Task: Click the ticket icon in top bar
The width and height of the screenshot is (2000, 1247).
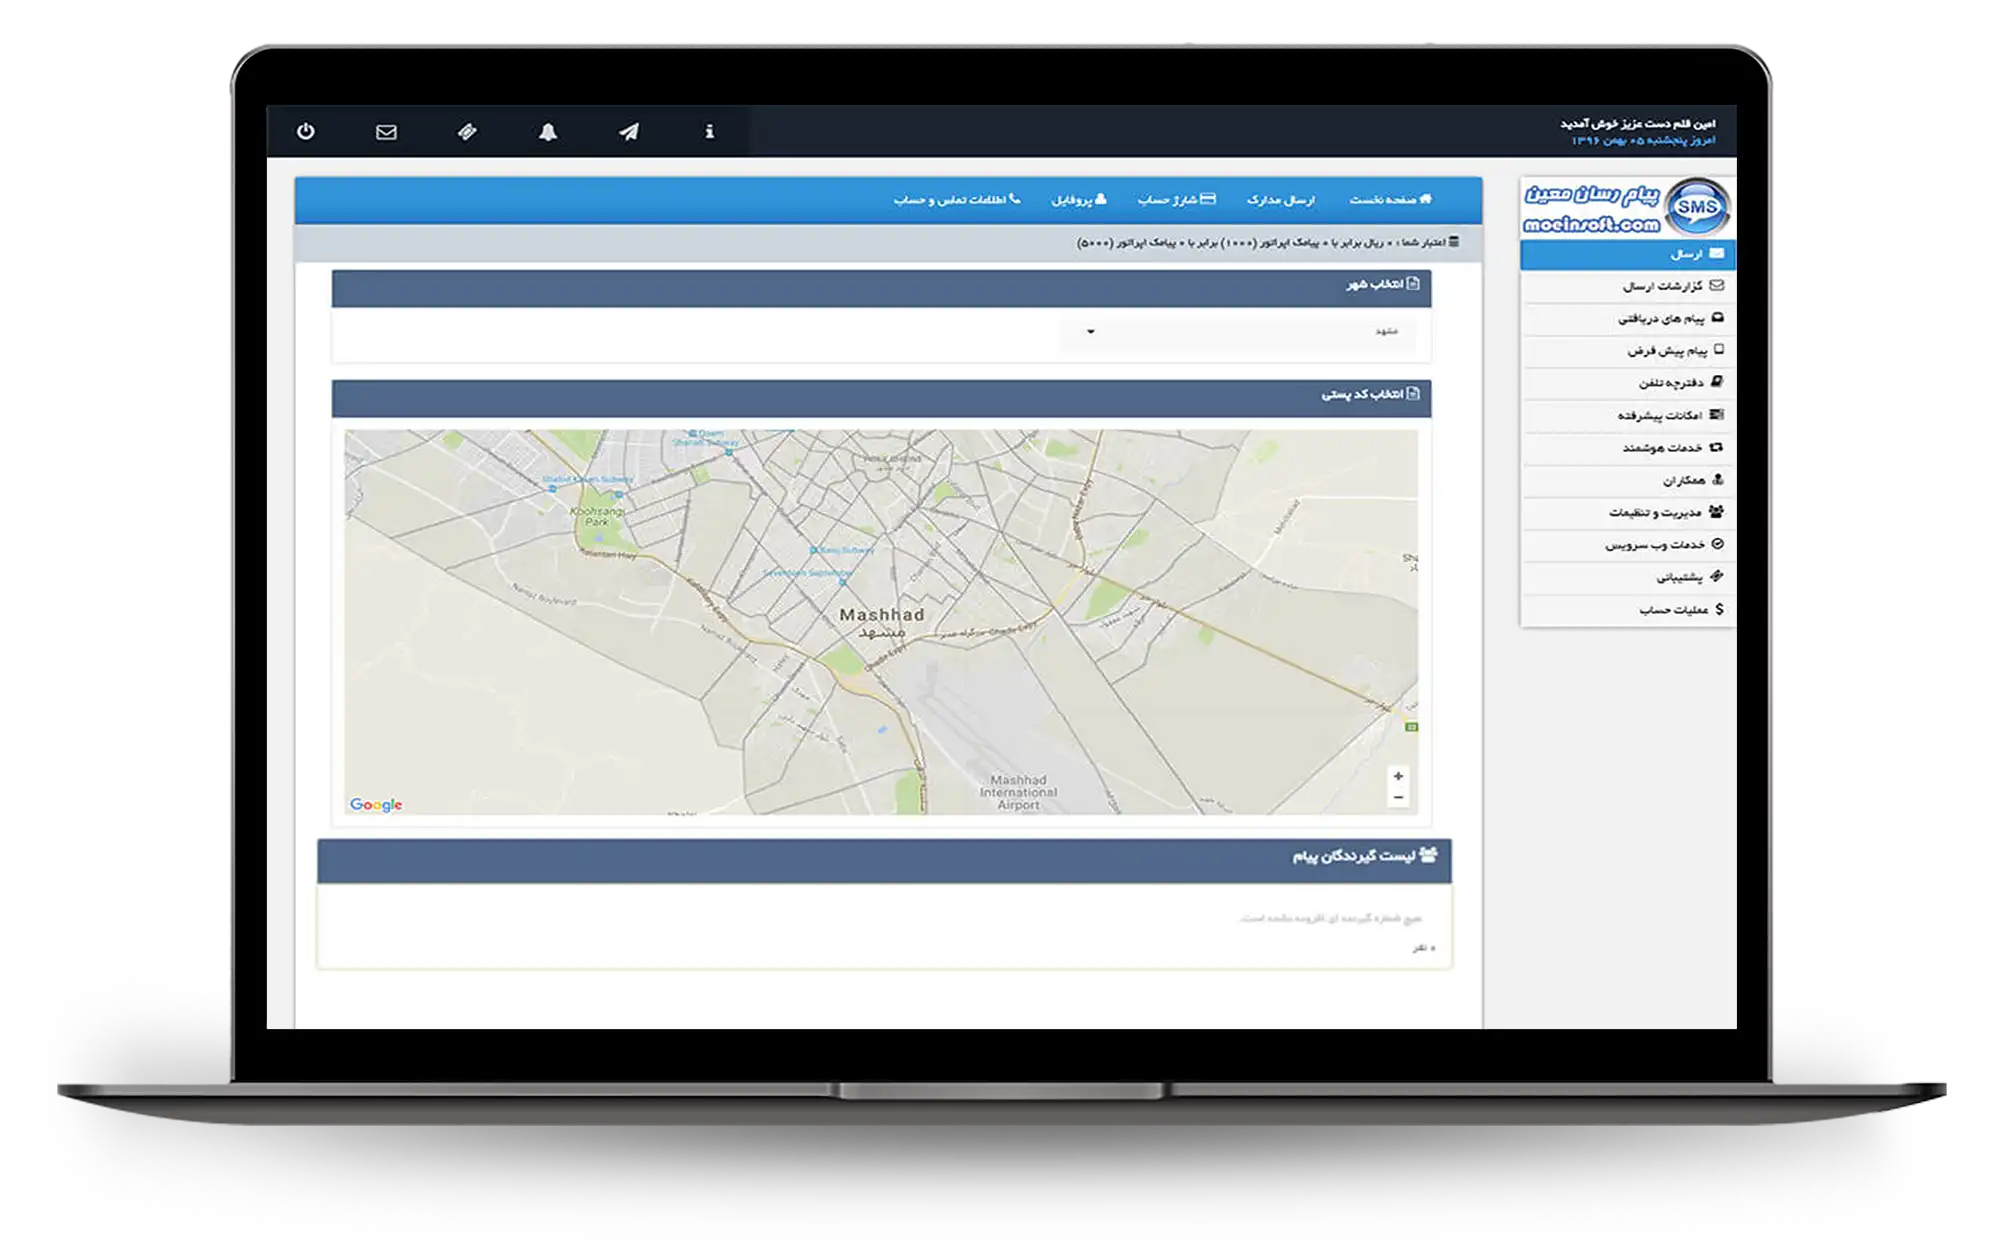Action: click(x=467, y=132)
